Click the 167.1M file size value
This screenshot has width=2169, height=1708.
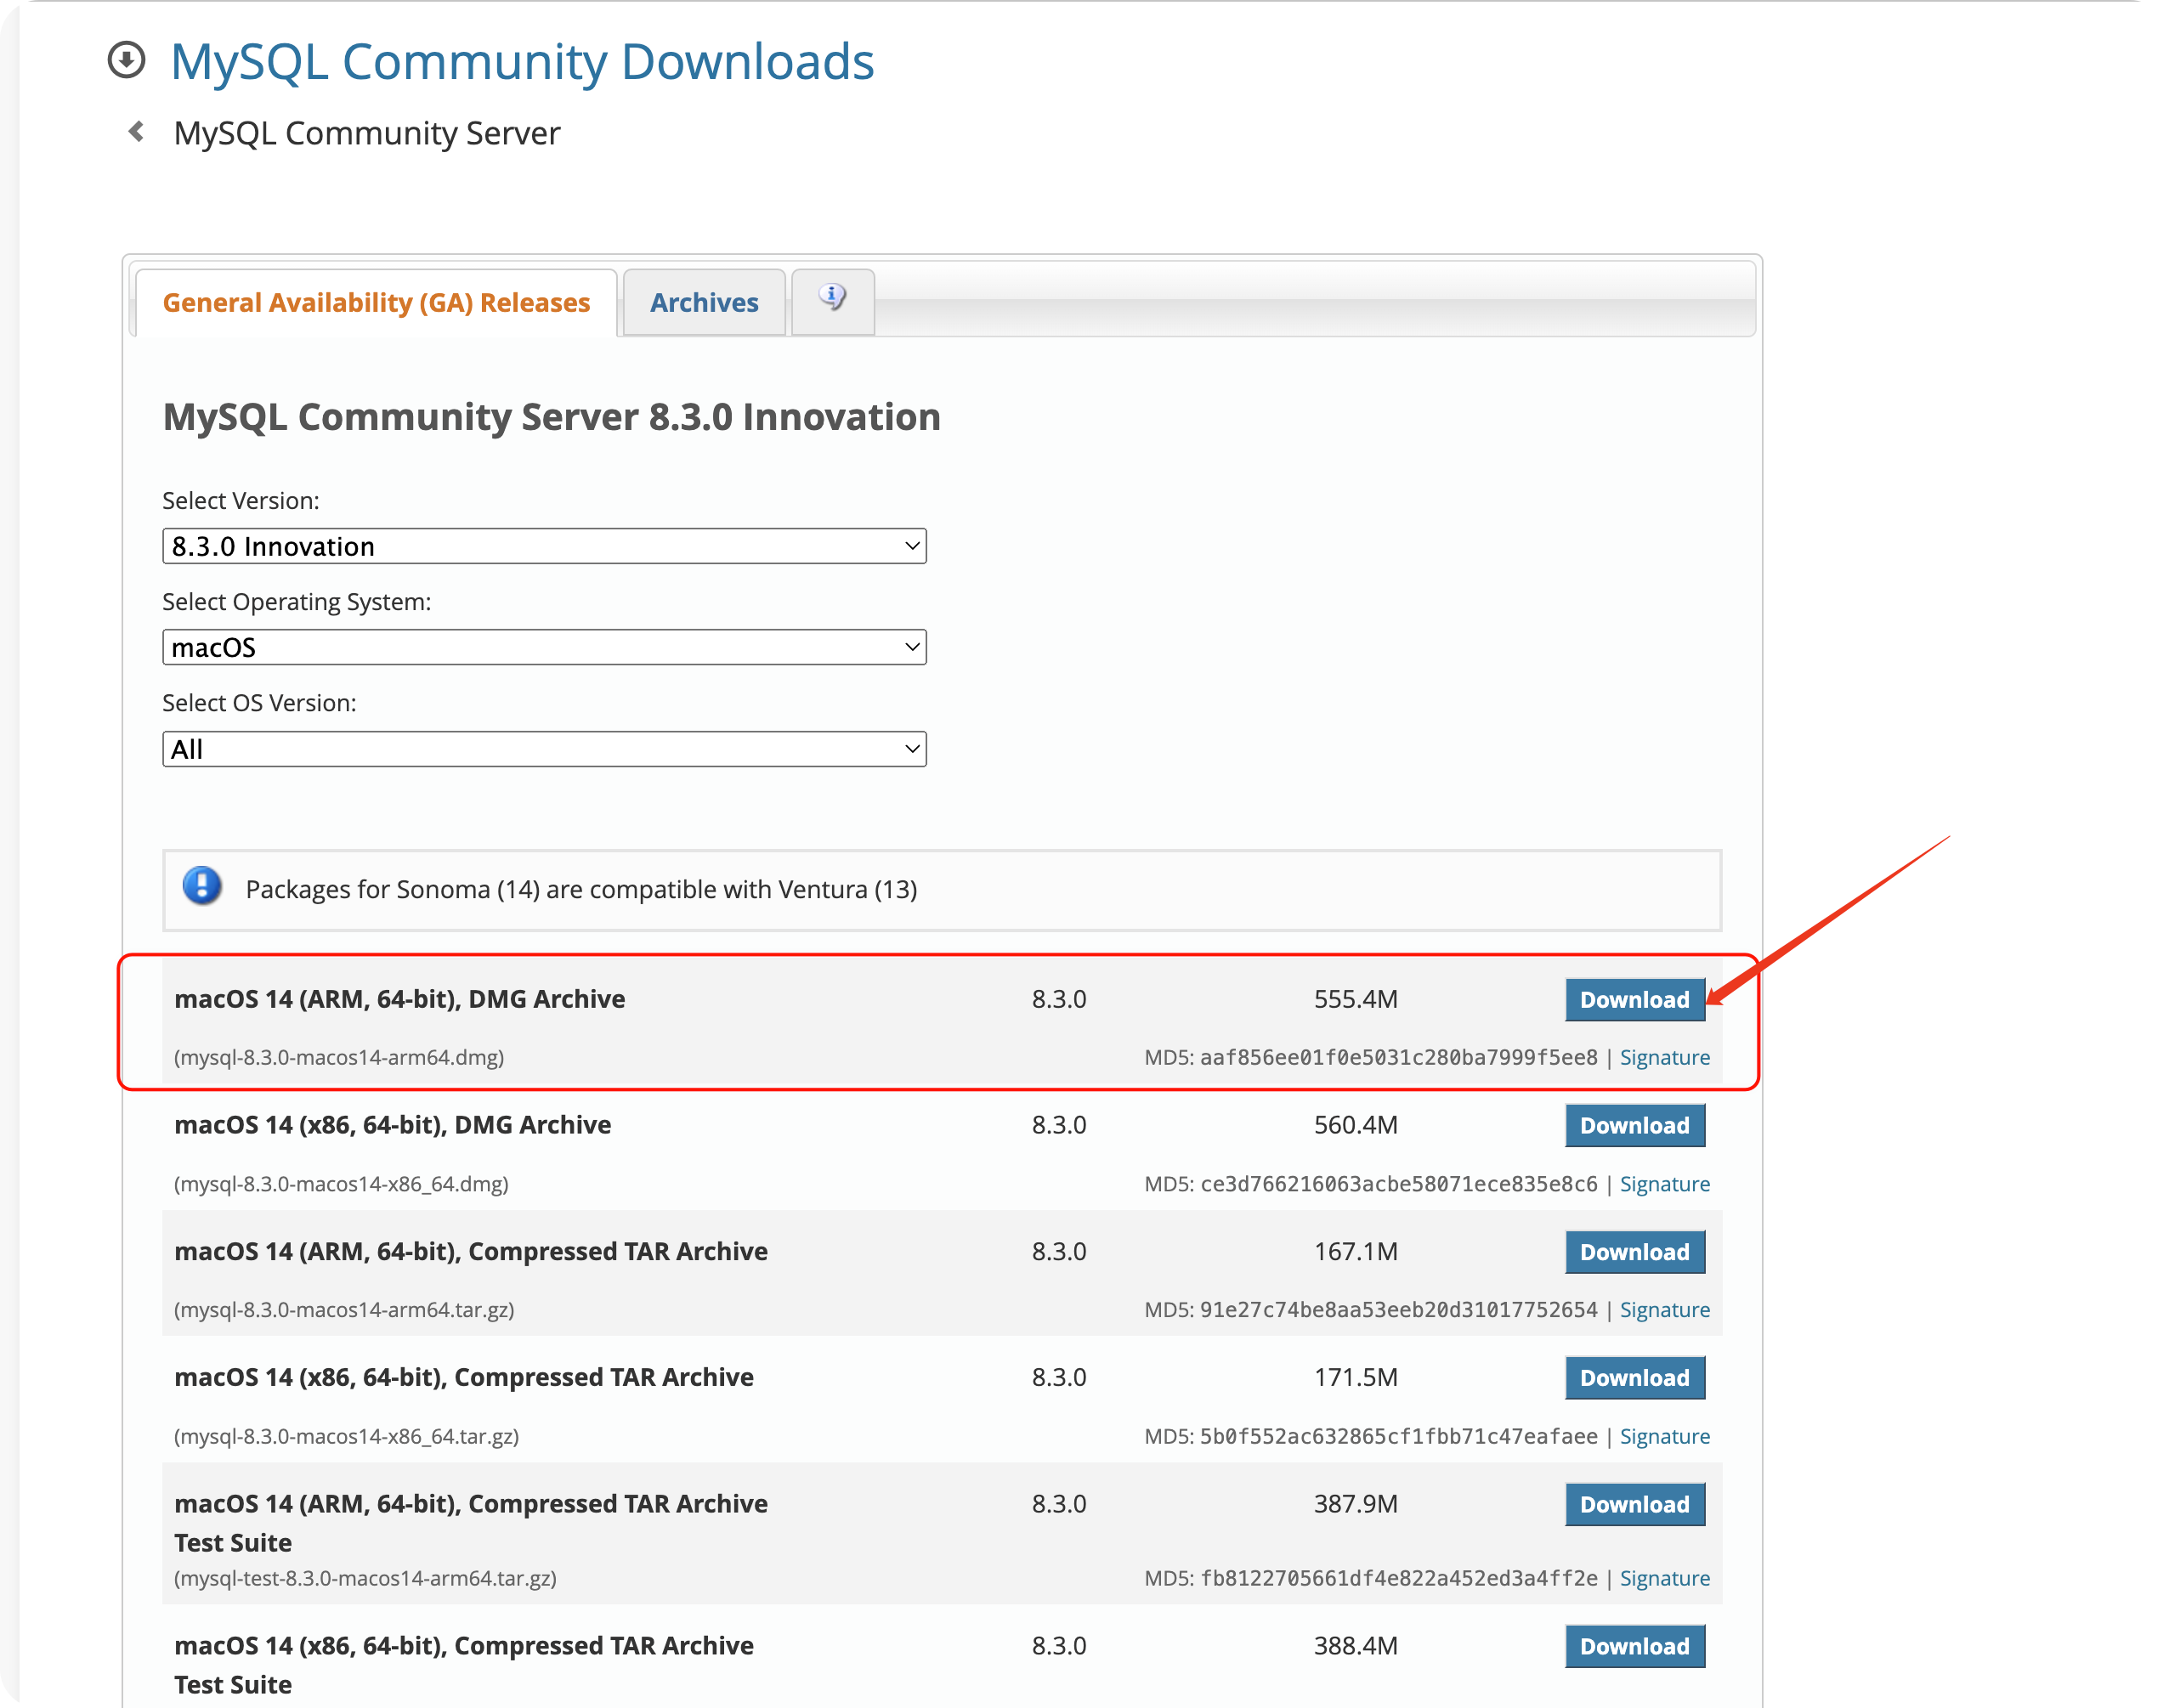pos(1355,1251)
